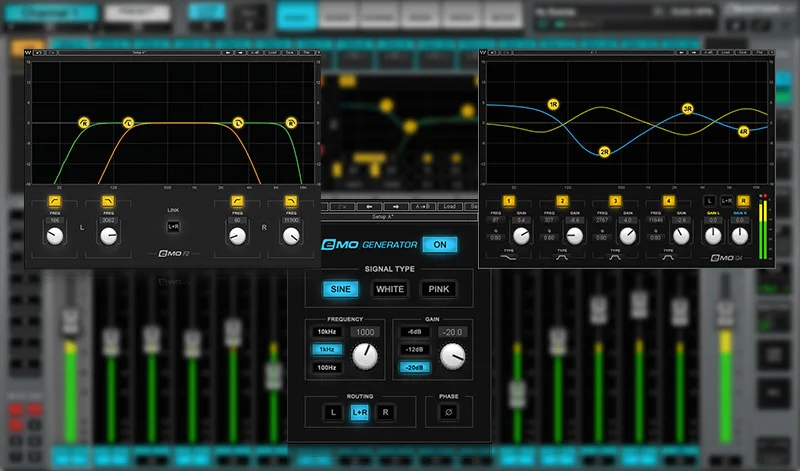The width and height of the screenshot is (800, 471).
Task: Route generator to R channel only
Action: coord(385,412)
